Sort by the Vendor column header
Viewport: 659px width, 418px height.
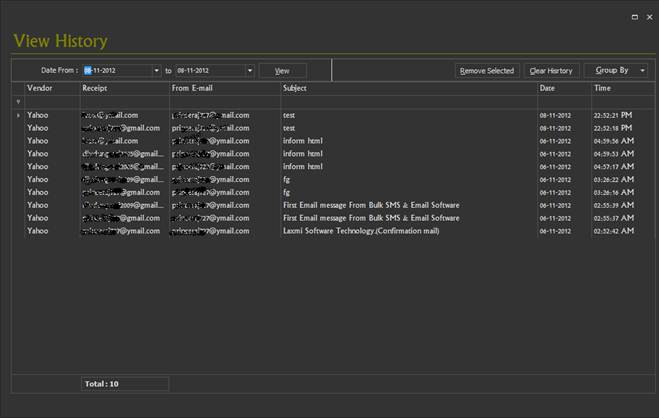[x=52, y=88]
